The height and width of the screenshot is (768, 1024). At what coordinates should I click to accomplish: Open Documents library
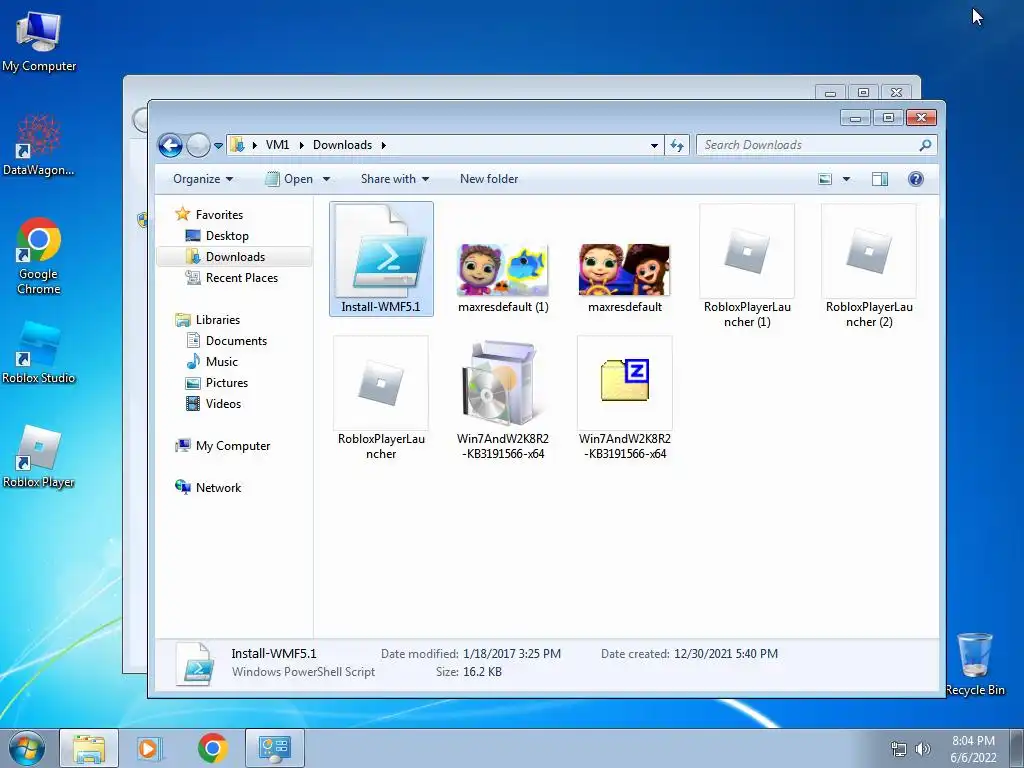[x=236, y=340]
